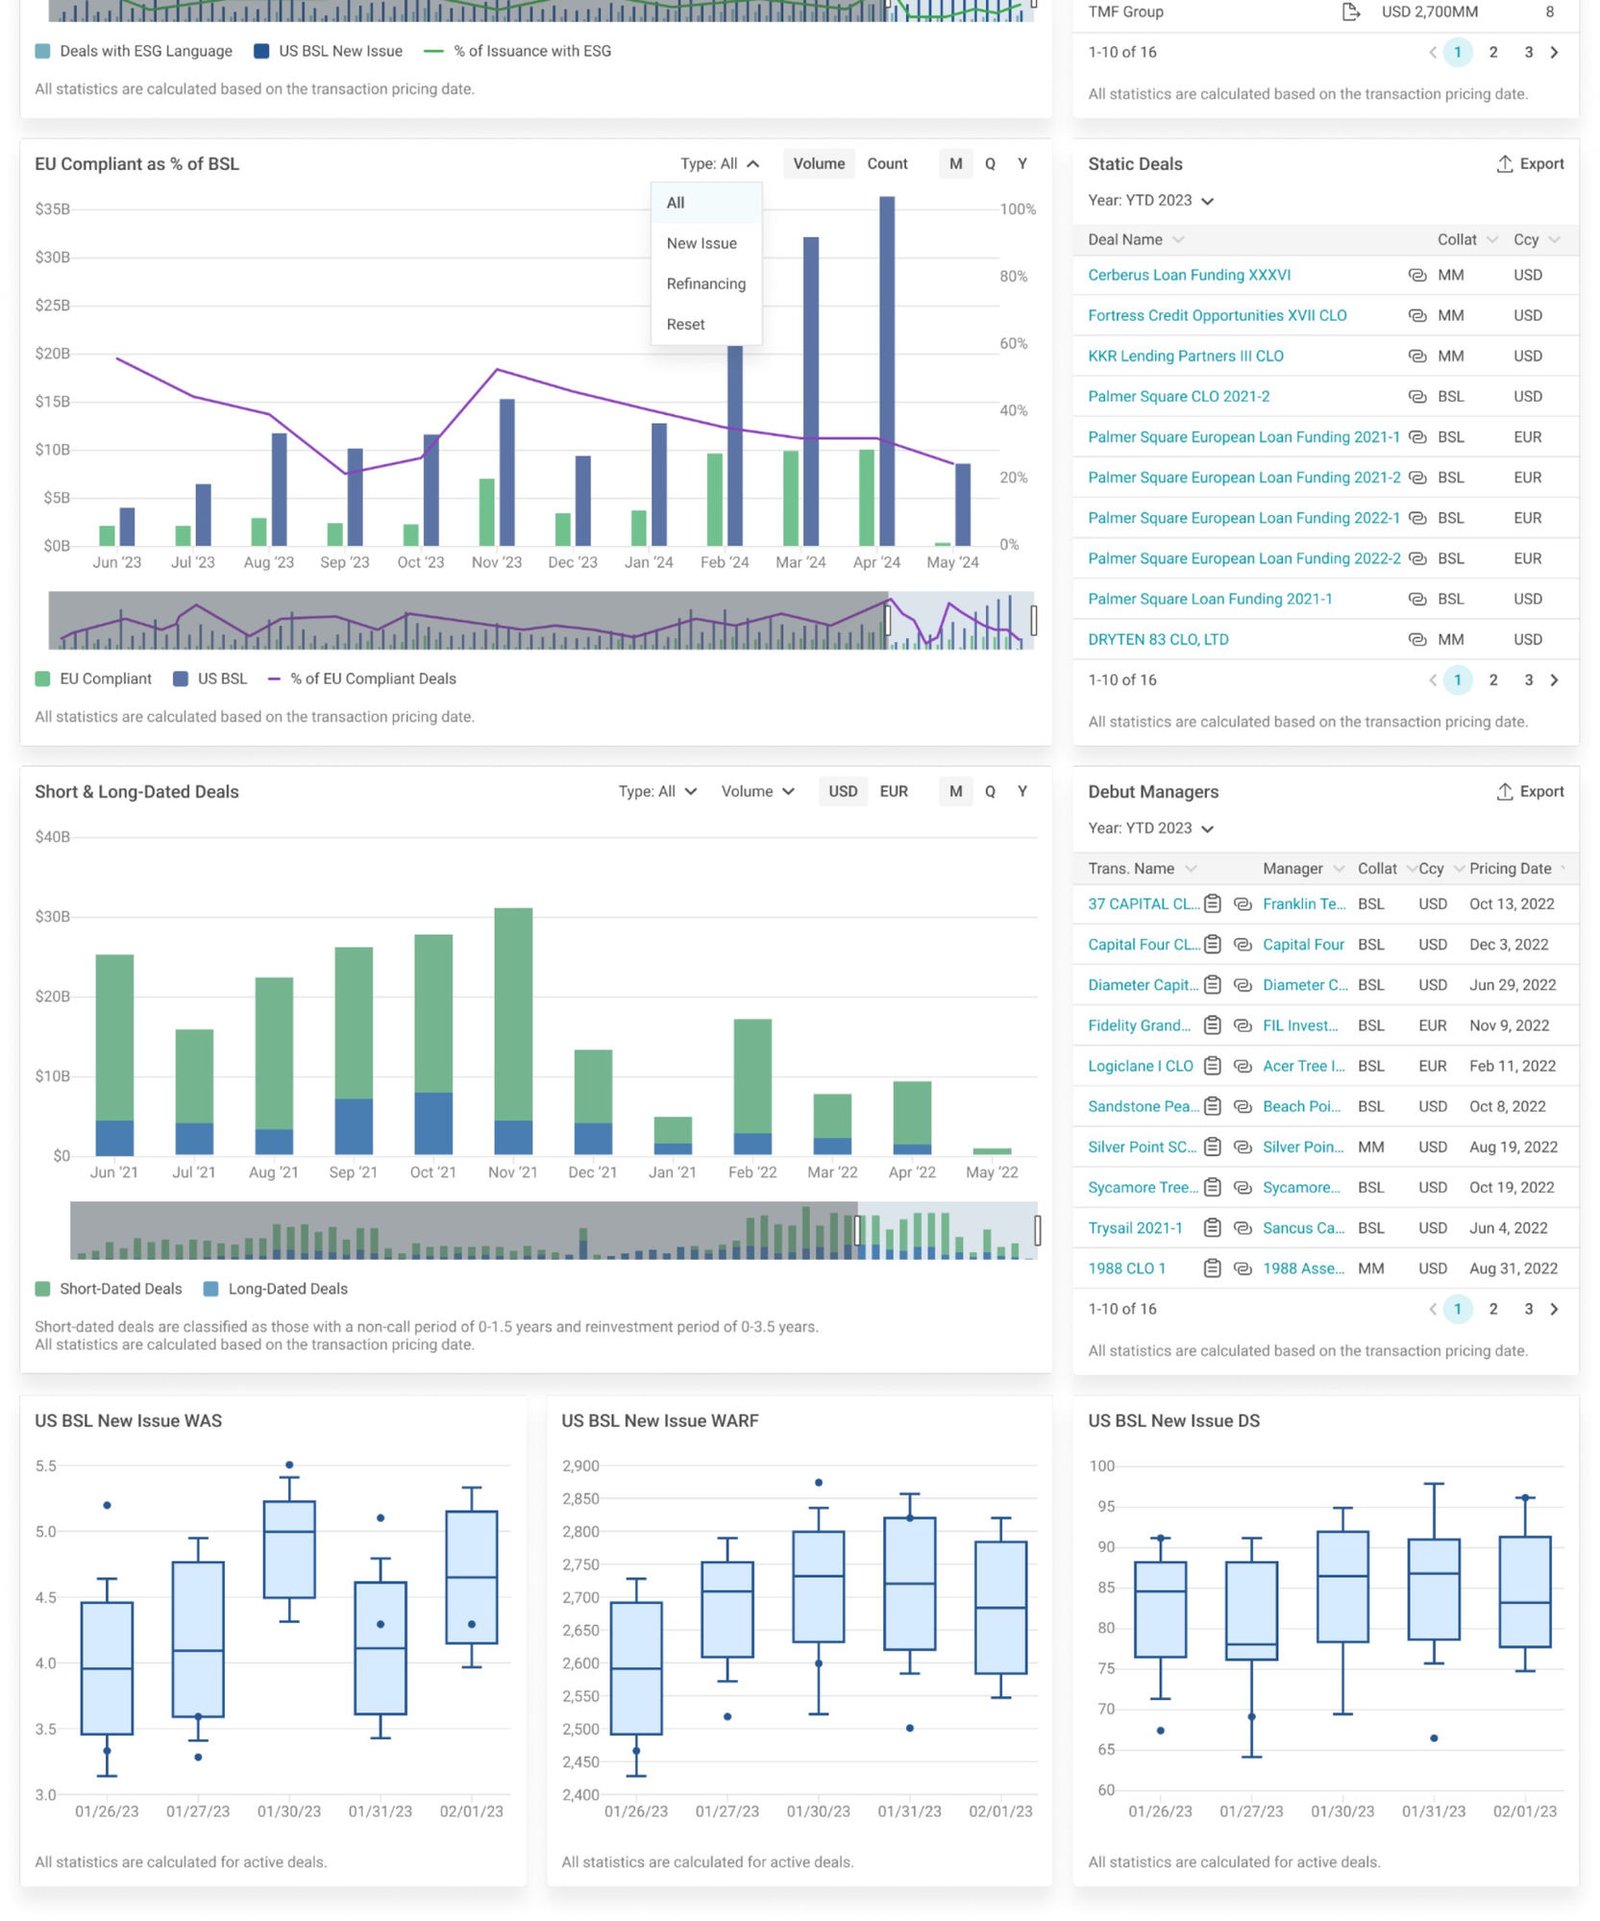
Task: Open Volume dropdown in Short & Long-Dated Deals
Action: click(758, 792)
